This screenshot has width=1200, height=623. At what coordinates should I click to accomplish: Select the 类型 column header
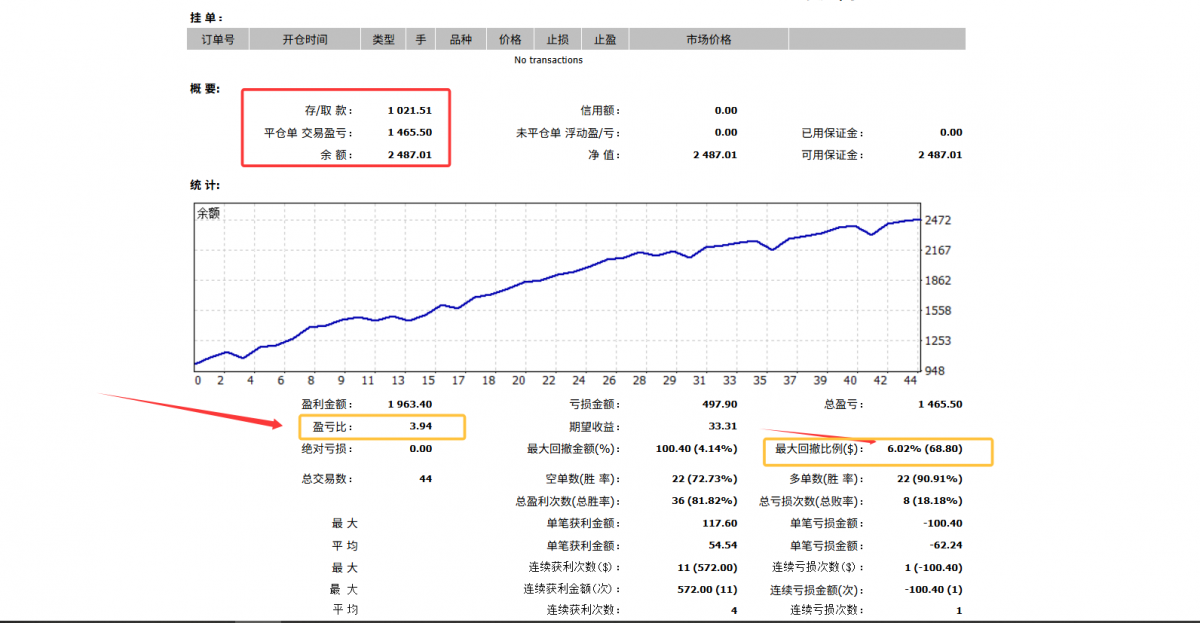click(383, 40)
